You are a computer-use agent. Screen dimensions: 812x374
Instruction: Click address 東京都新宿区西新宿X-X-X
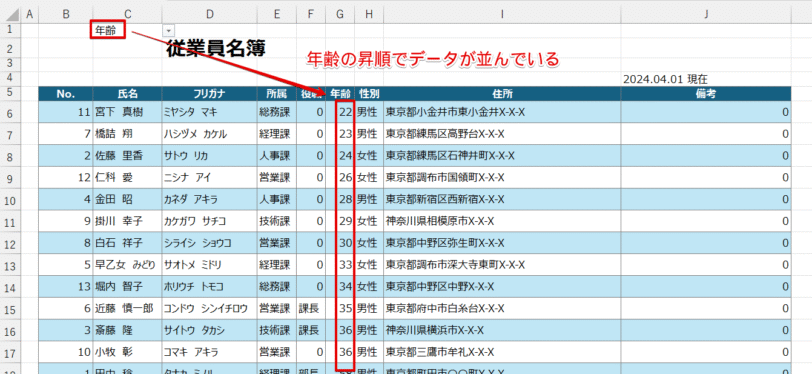point(502,199)
